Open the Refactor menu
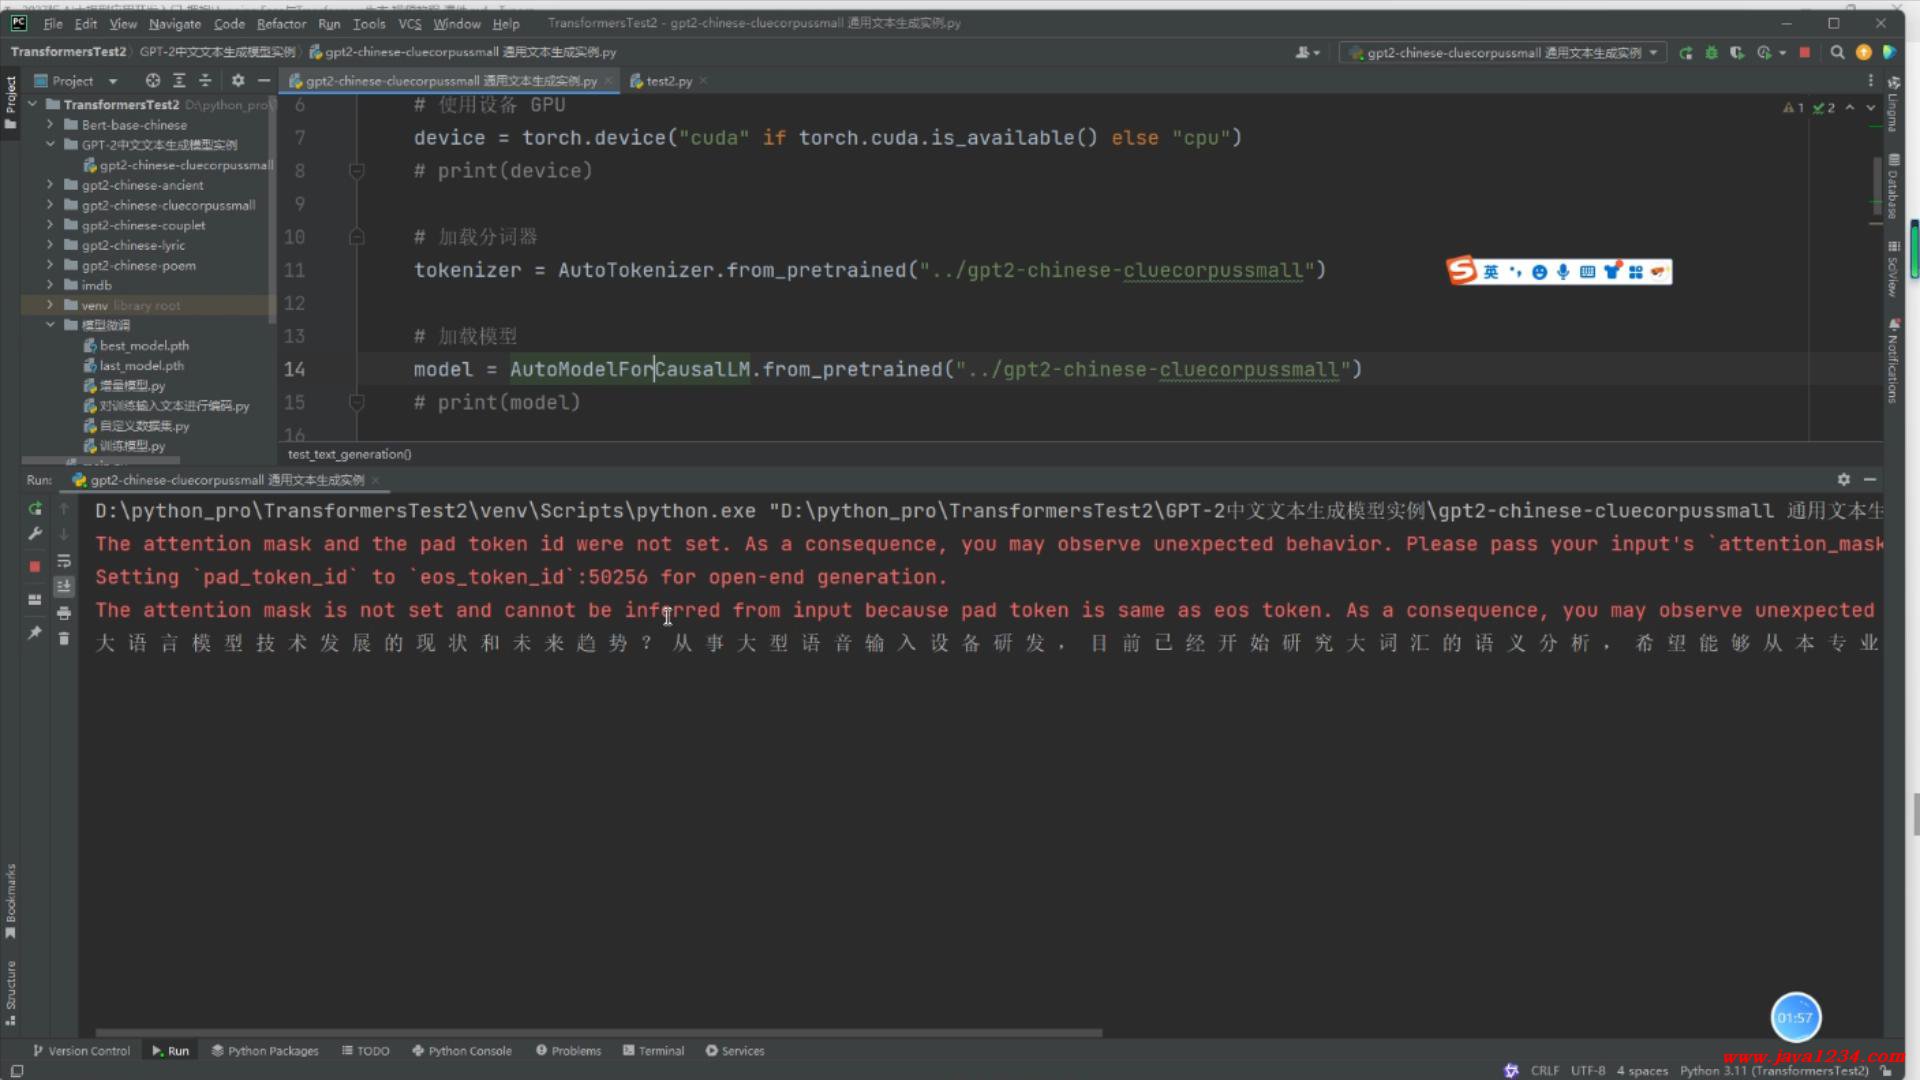The width and height of the screenshot is (1920, 1080). (281, 23)
